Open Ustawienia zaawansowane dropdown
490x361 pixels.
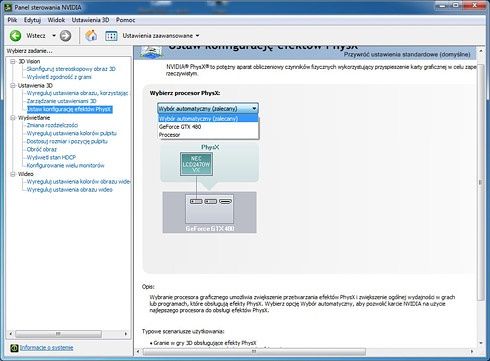[198, 35]
